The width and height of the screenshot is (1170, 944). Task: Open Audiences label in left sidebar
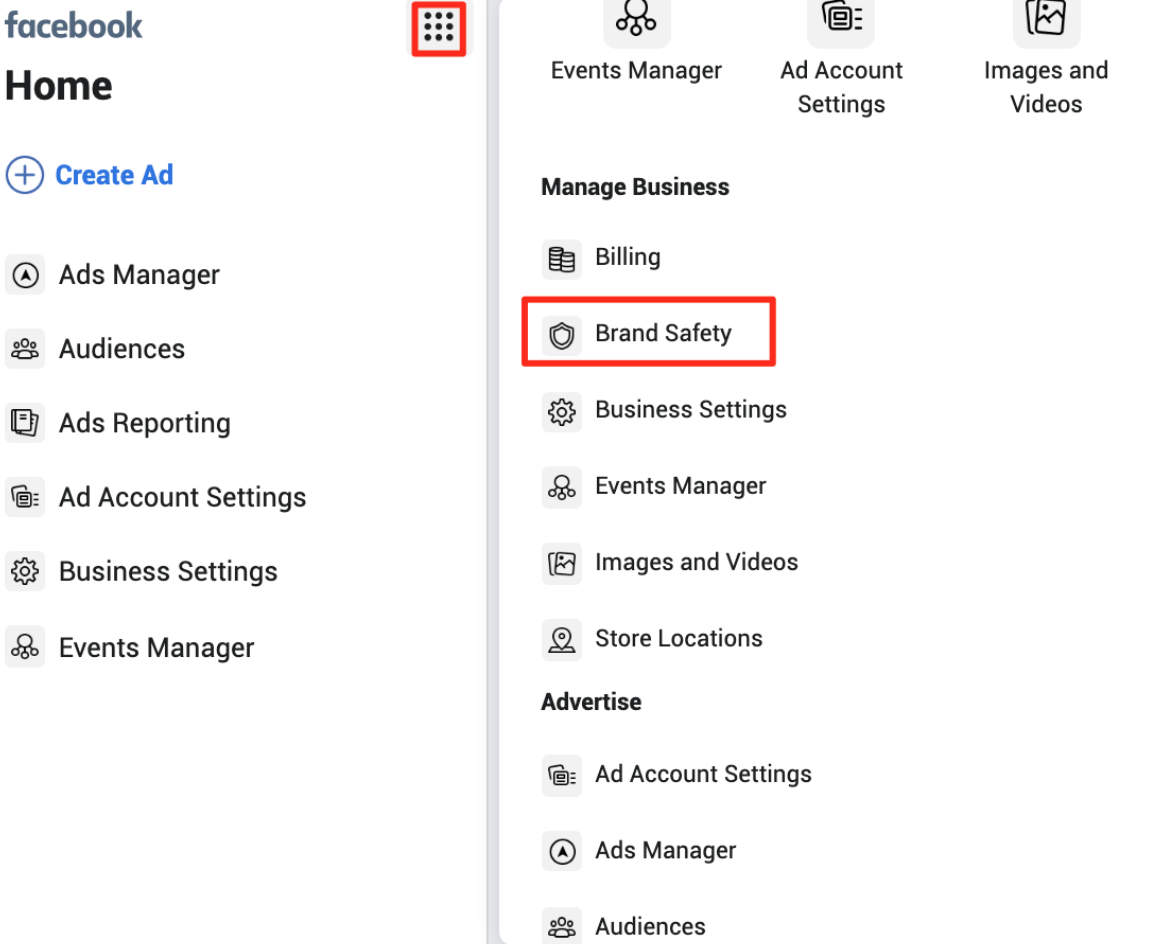pyautogui.click(x=122, y=348)
